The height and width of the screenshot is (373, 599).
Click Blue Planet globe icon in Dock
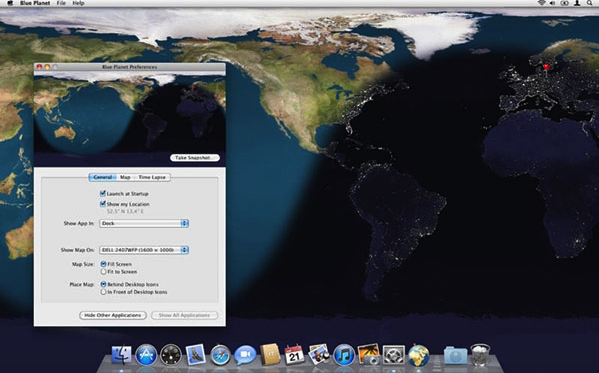(x=418, y=355)
